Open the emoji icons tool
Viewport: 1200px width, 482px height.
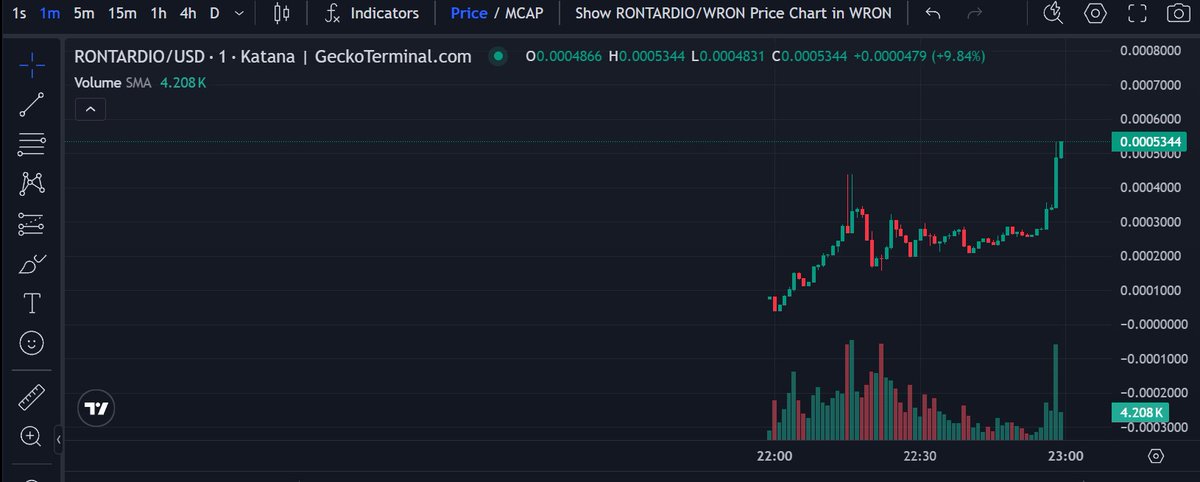pos(32,343)
